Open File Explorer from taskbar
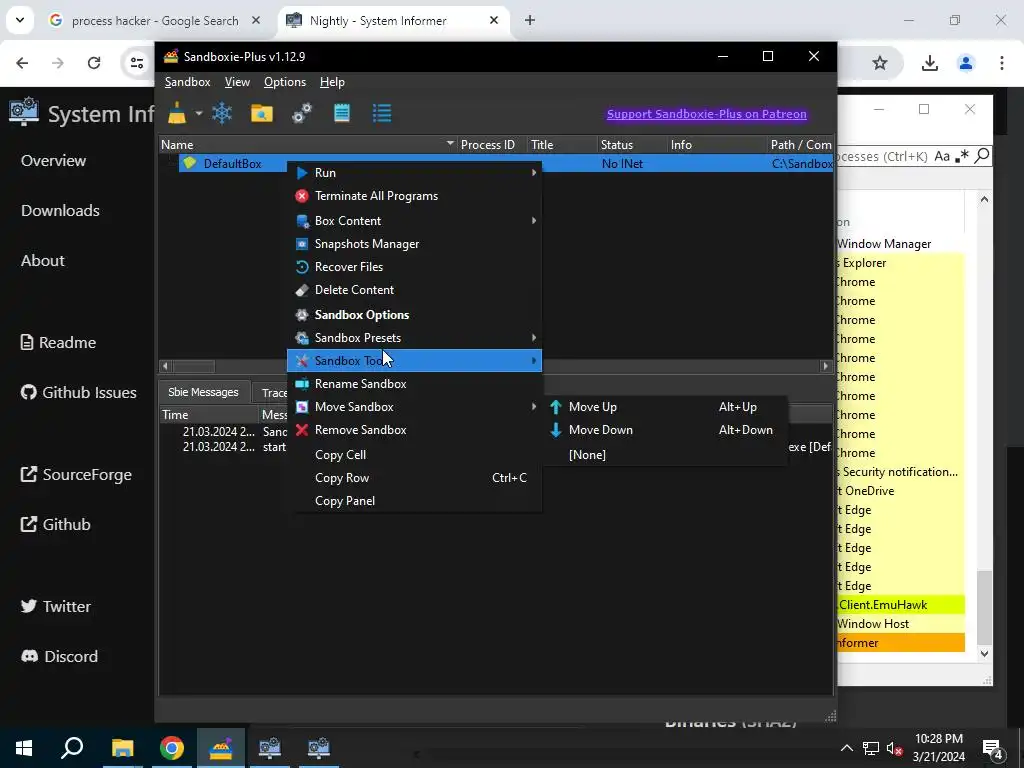 122,748
